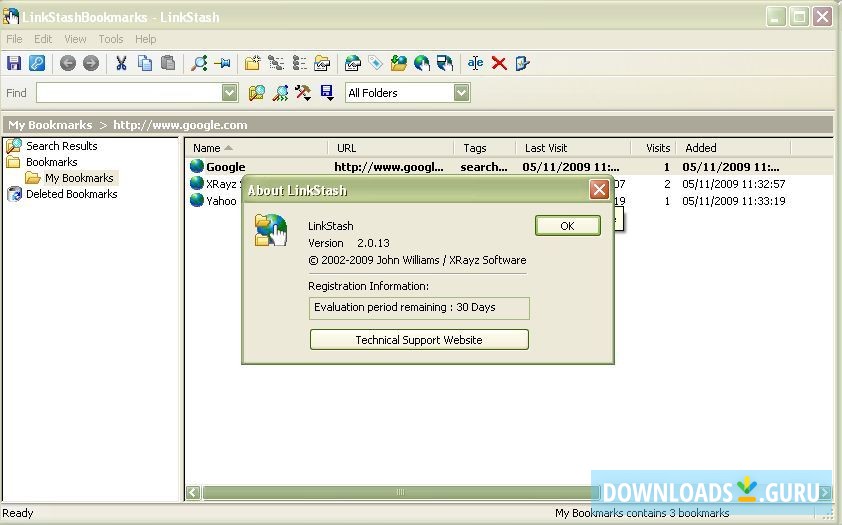This screenshot has height=525, width=842.
Task: Select the Bookmarks root folder
Action: tap(52, 162)
